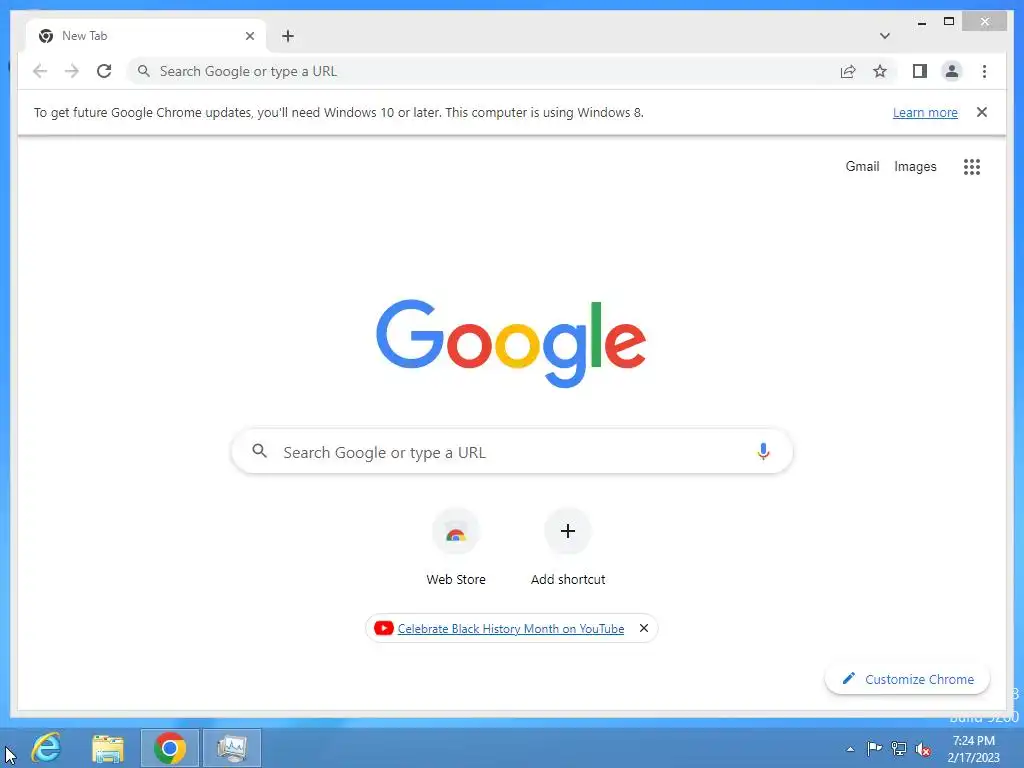Open a new tab with the plus button
This screenshot has width=1024, height=768.
(x=288, y=36)
